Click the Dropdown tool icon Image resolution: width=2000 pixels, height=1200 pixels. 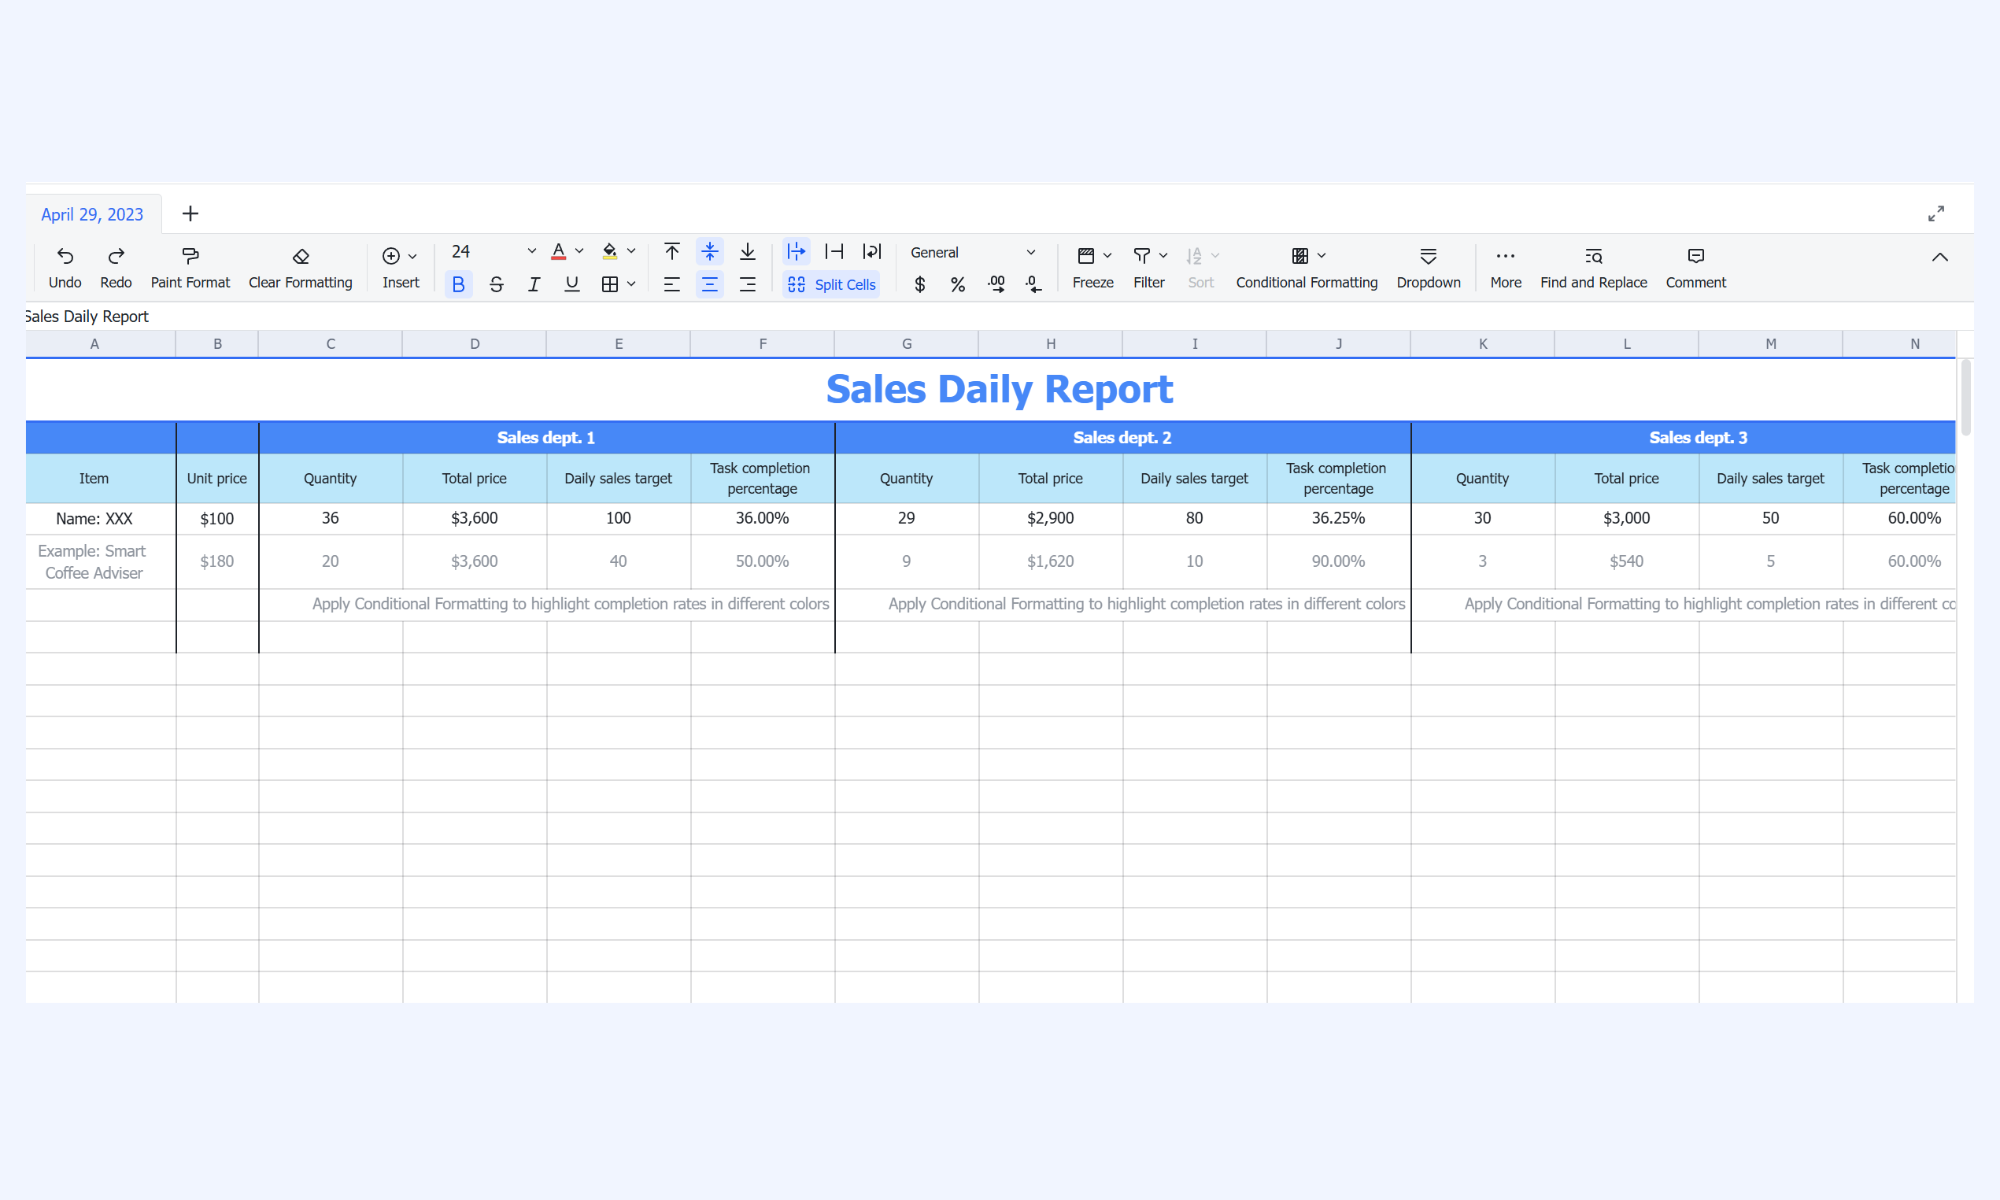pyautogui.click(x=1428, y=256)
